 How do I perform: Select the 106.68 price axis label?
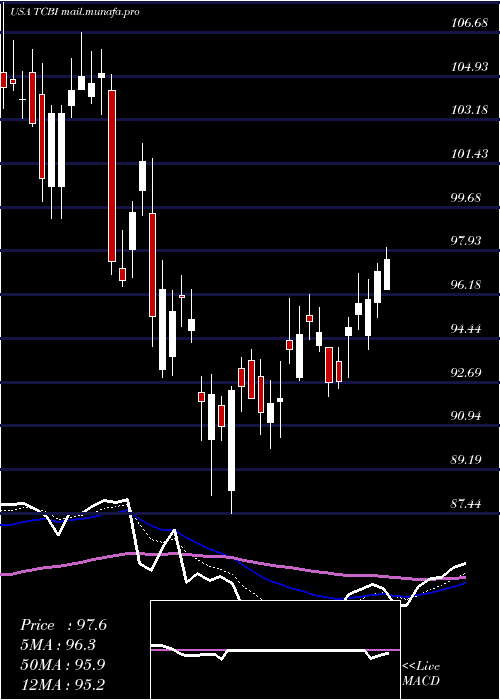point(469,23)
